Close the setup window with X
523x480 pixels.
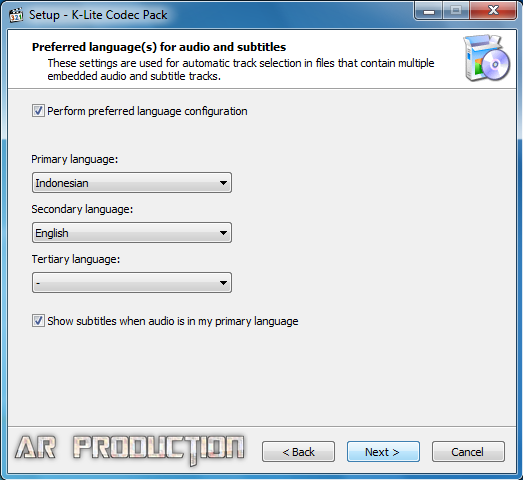493,11
